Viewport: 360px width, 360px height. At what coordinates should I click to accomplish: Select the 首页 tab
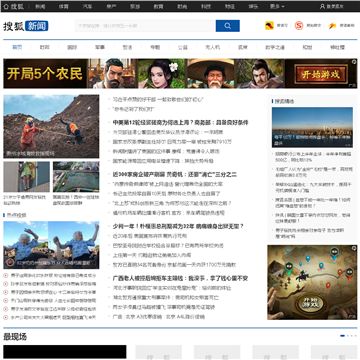tap(17, 47)
